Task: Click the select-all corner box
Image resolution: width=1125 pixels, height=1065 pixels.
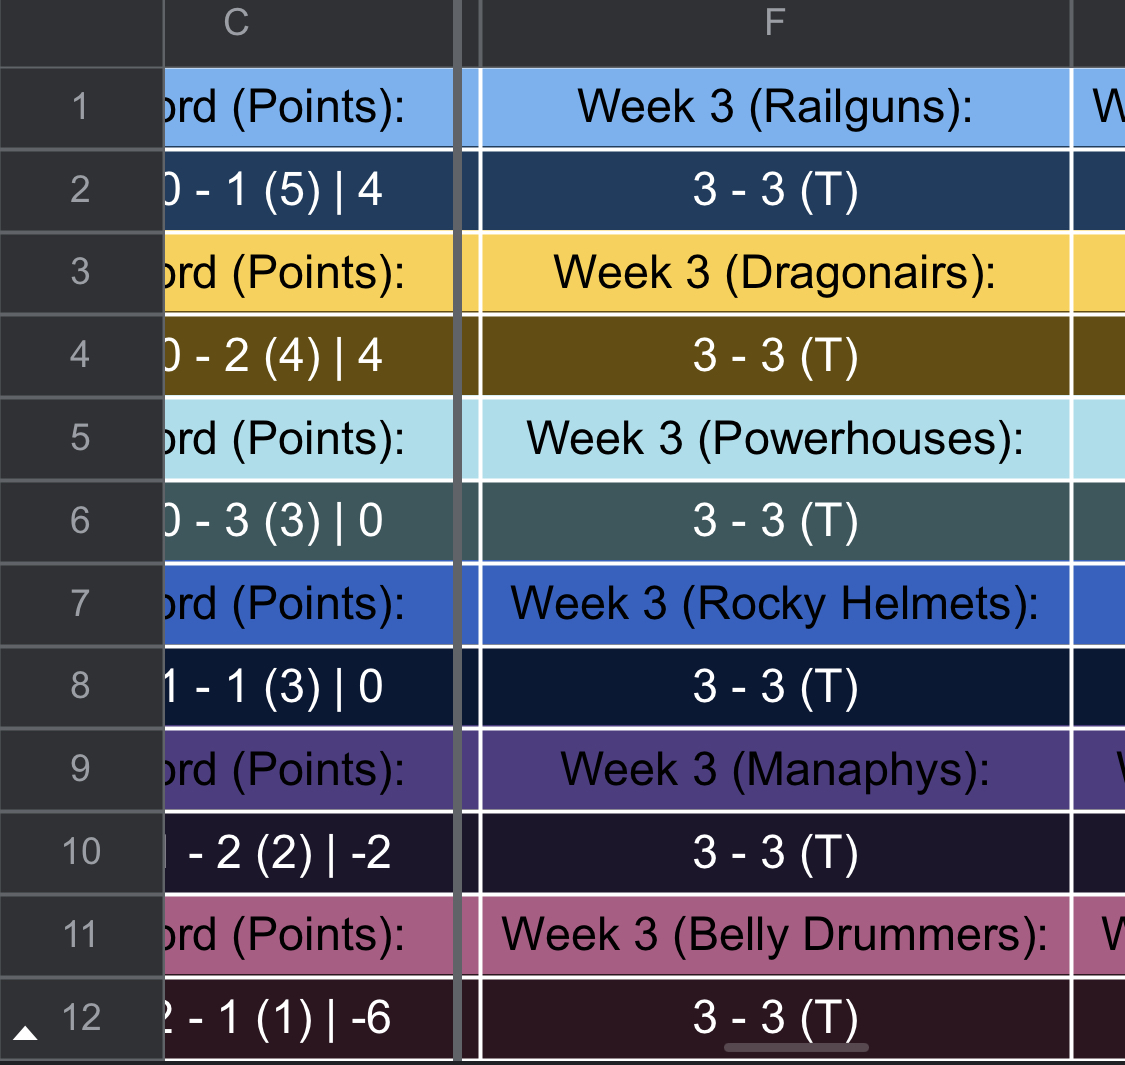Action: coord(81,33)
